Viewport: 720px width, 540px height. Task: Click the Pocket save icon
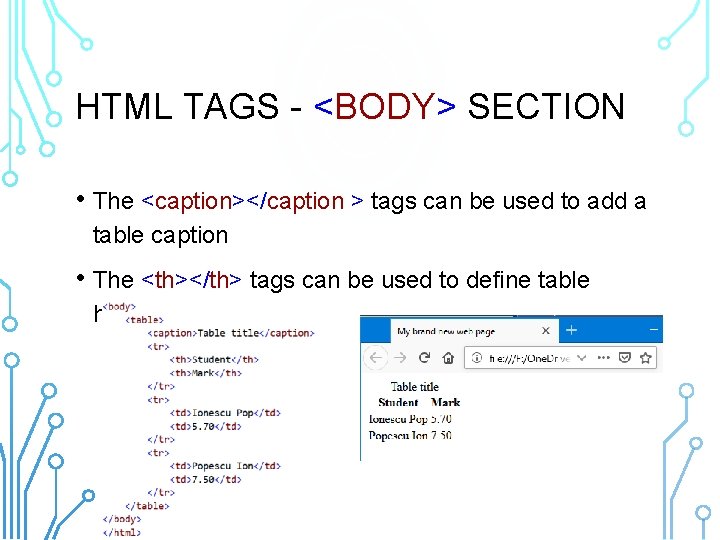click(x=624, y=358)
